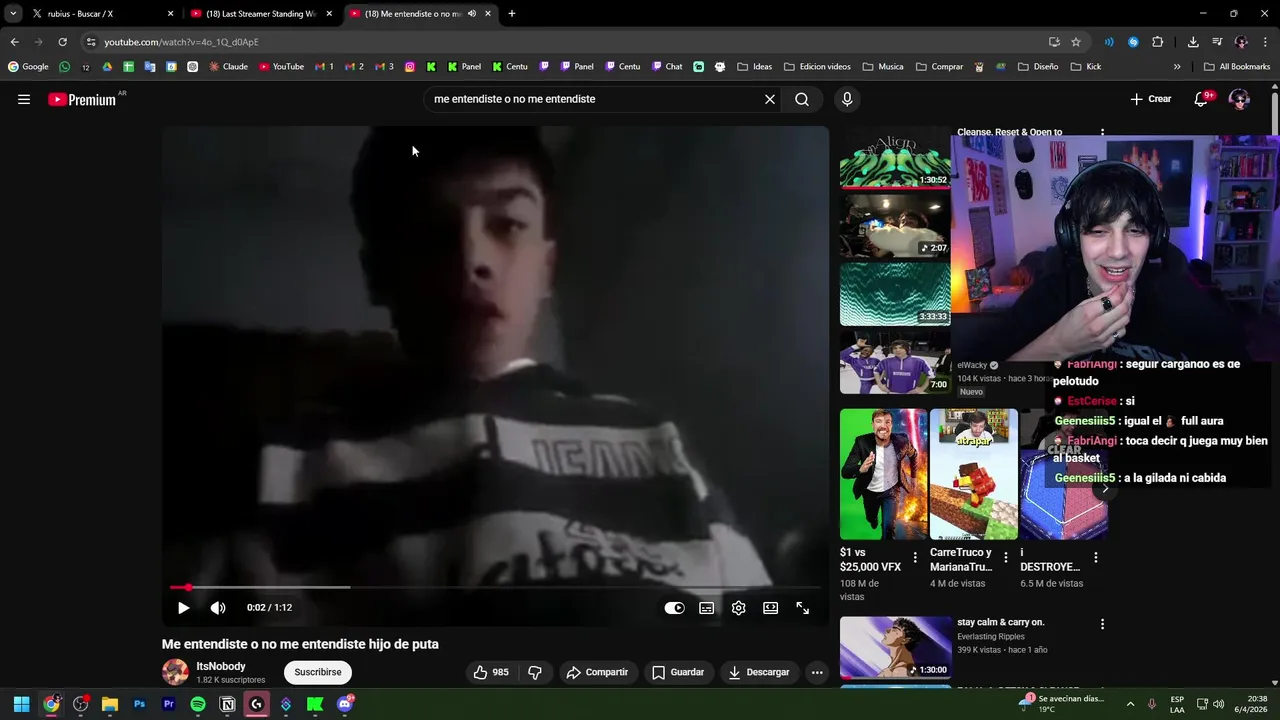The height and width of the screenshot is (720, 1280).
Task: Reload the current page
Action: [62, 42]
